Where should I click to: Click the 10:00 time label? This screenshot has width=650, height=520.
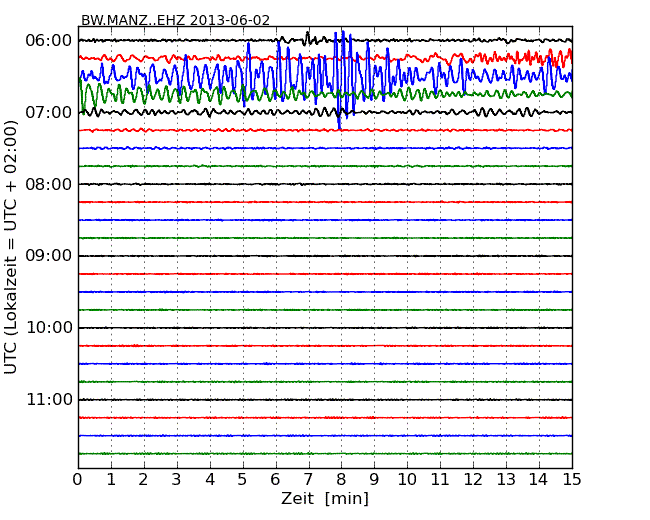(x=49, y=328)
